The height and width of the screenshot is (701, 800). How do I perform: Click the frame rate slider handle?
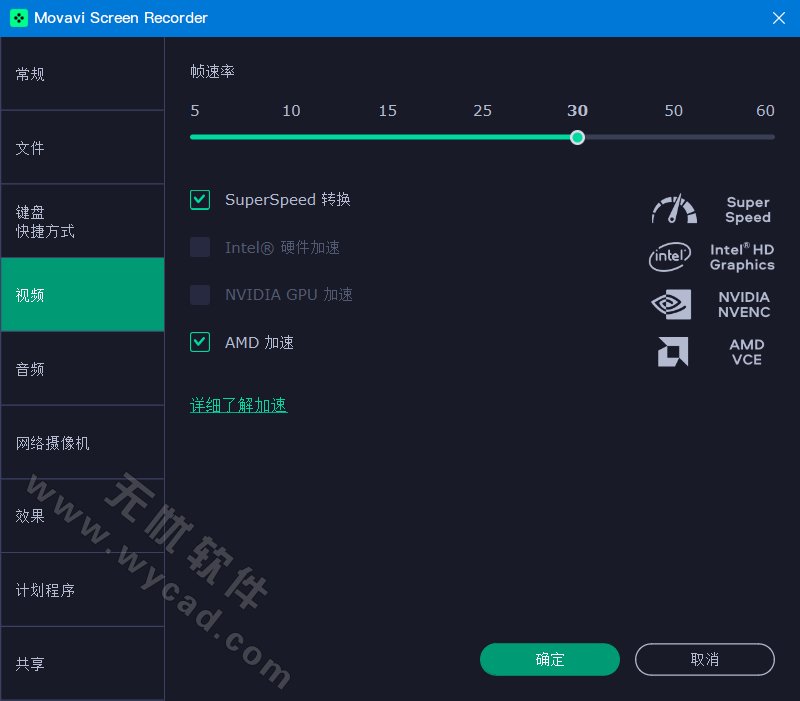[577, 137]
